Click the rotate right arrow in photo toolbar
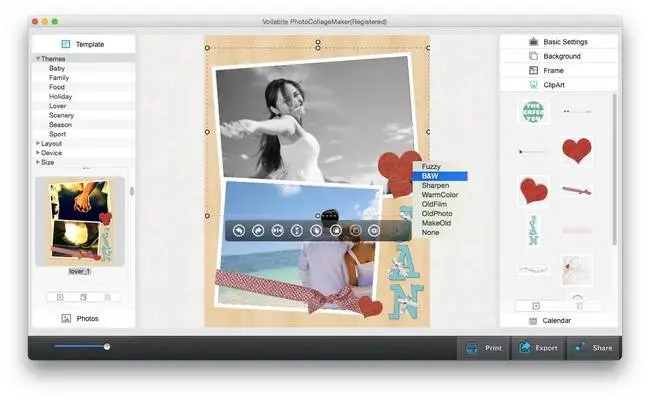Image resolution: width=650 pixels, height=400 pixels. (258, 230)
